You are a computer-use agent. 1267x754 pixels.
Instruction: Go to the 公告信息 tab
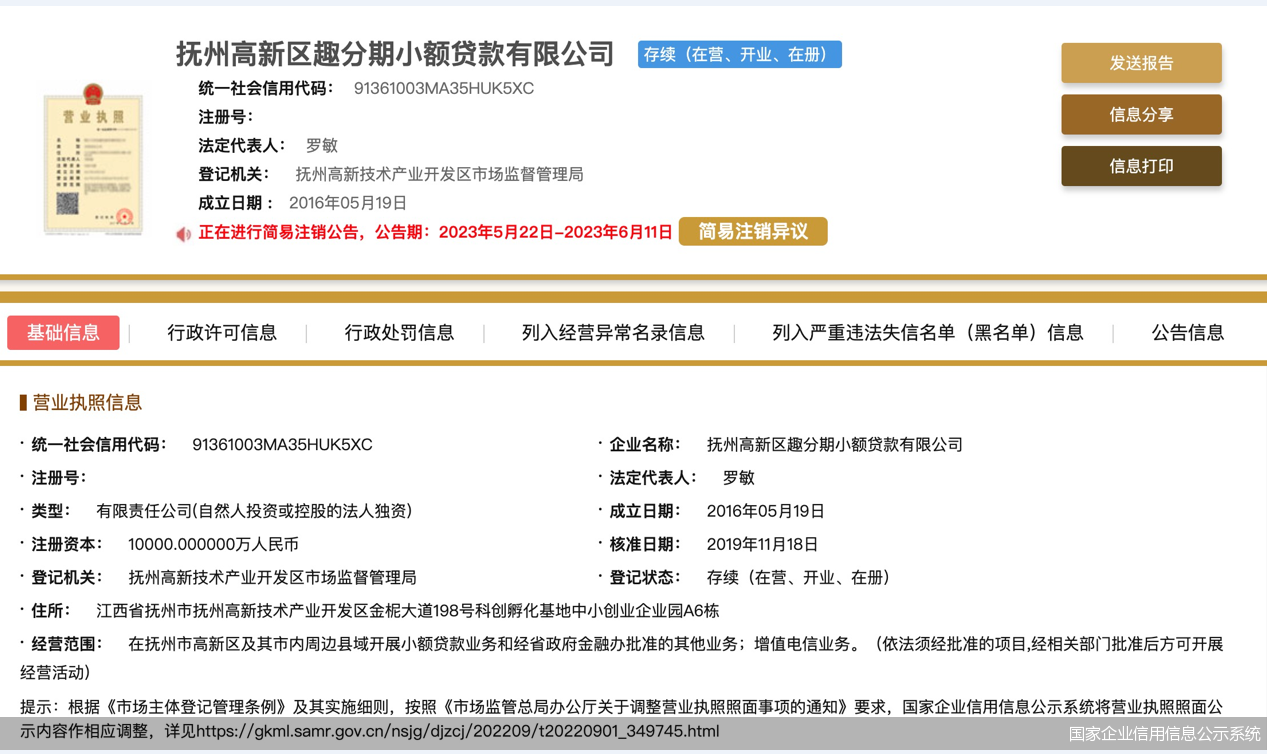pyautogui.click(x=1187, y=333)
